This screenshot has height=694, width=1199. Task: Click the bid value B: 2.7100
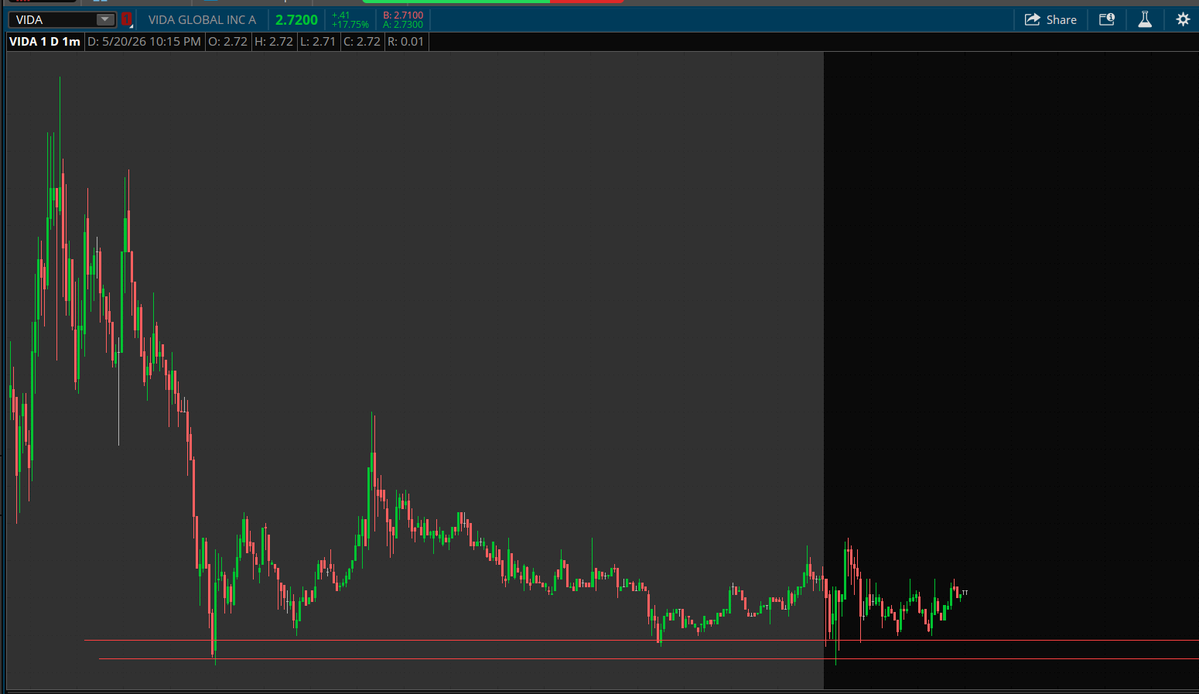click(x=403, y=15)
